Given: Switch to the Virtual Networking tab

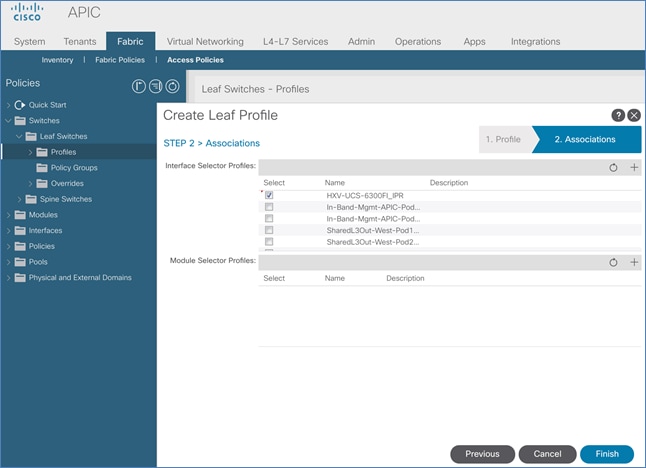Looking at the screenshot, I should coord(205,42).
